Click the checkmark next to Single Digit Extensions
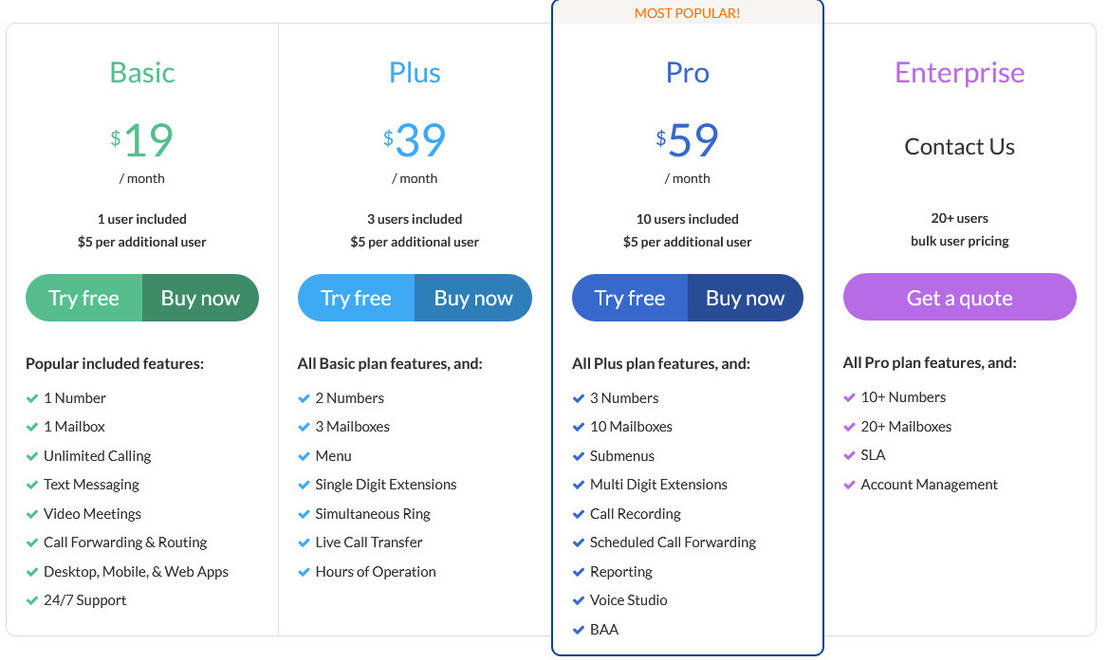This screenshot has width=1108, height=660. (305, 485)
